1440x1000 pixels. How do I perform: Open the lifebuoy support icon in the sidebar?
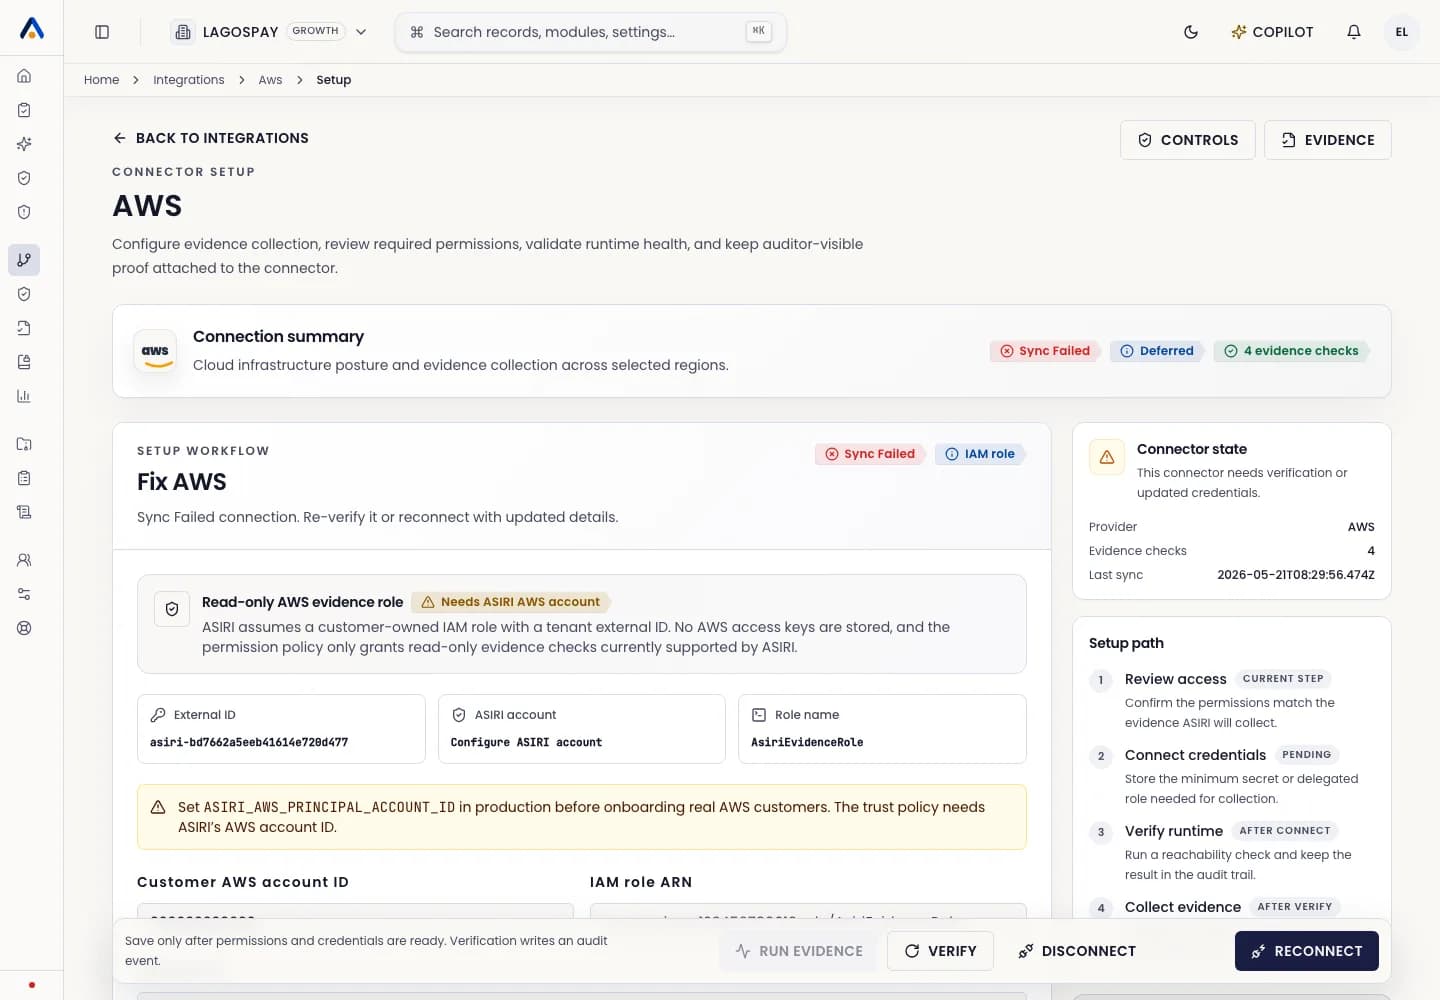(24, 628)
